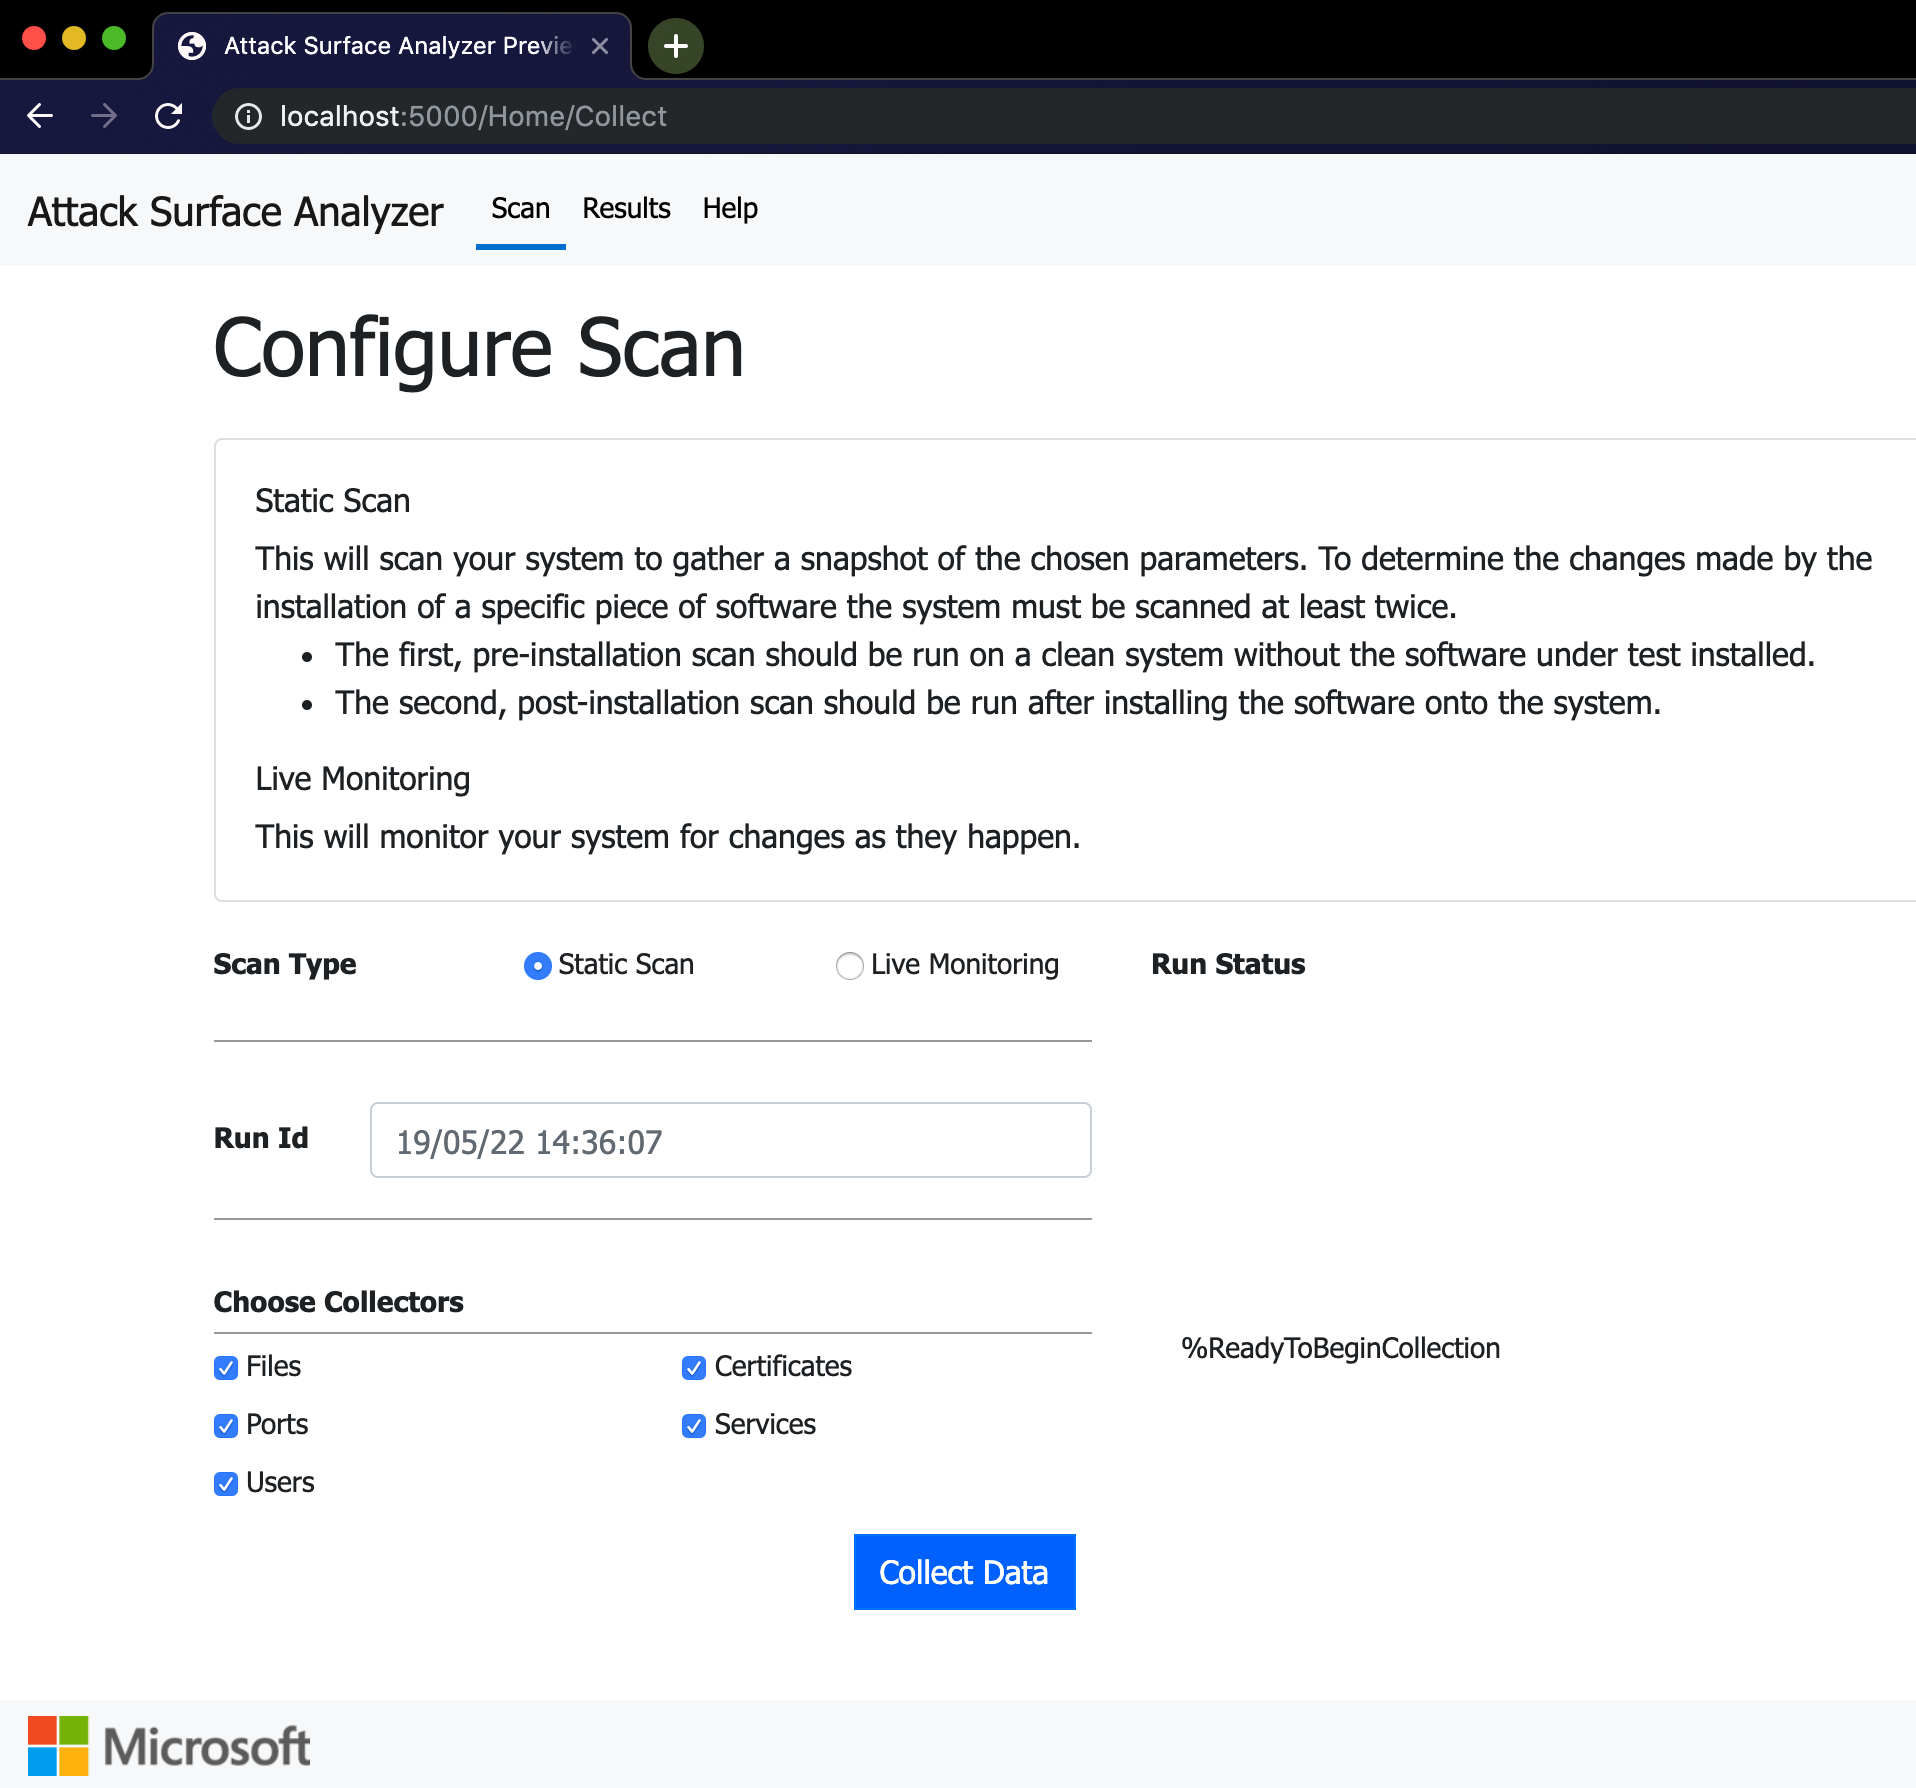Click the Choose Collectors heading
This screenshot has height=1788, width=1916.
click(x=339, y=1302)
